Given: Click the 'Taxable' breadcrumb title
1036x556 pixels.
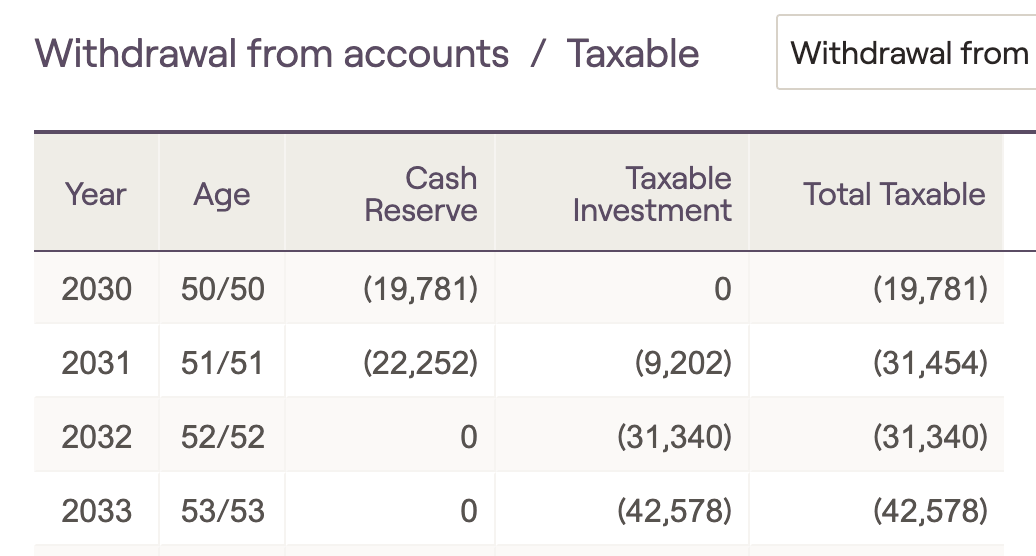Looking at the screenshot, I should pyautogui.click(x=632, y=53).
